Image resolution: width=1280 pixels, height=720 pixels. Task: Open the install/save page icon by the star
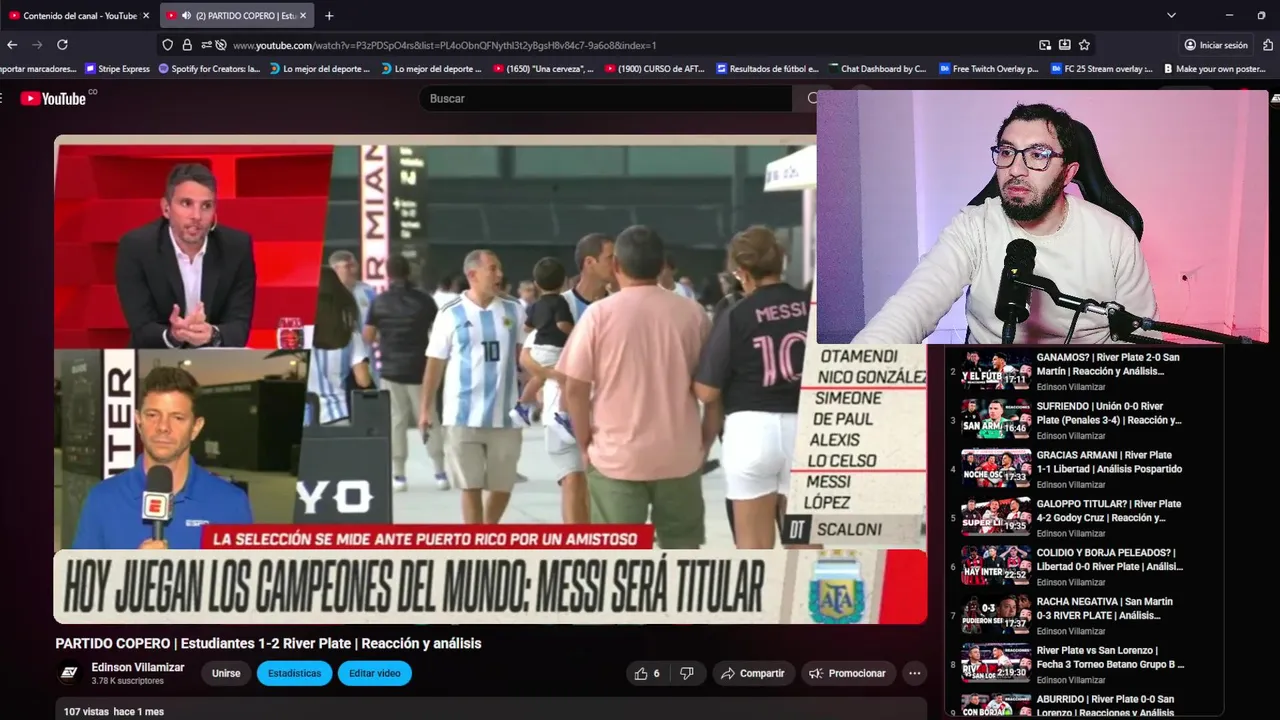point(1065,45)
